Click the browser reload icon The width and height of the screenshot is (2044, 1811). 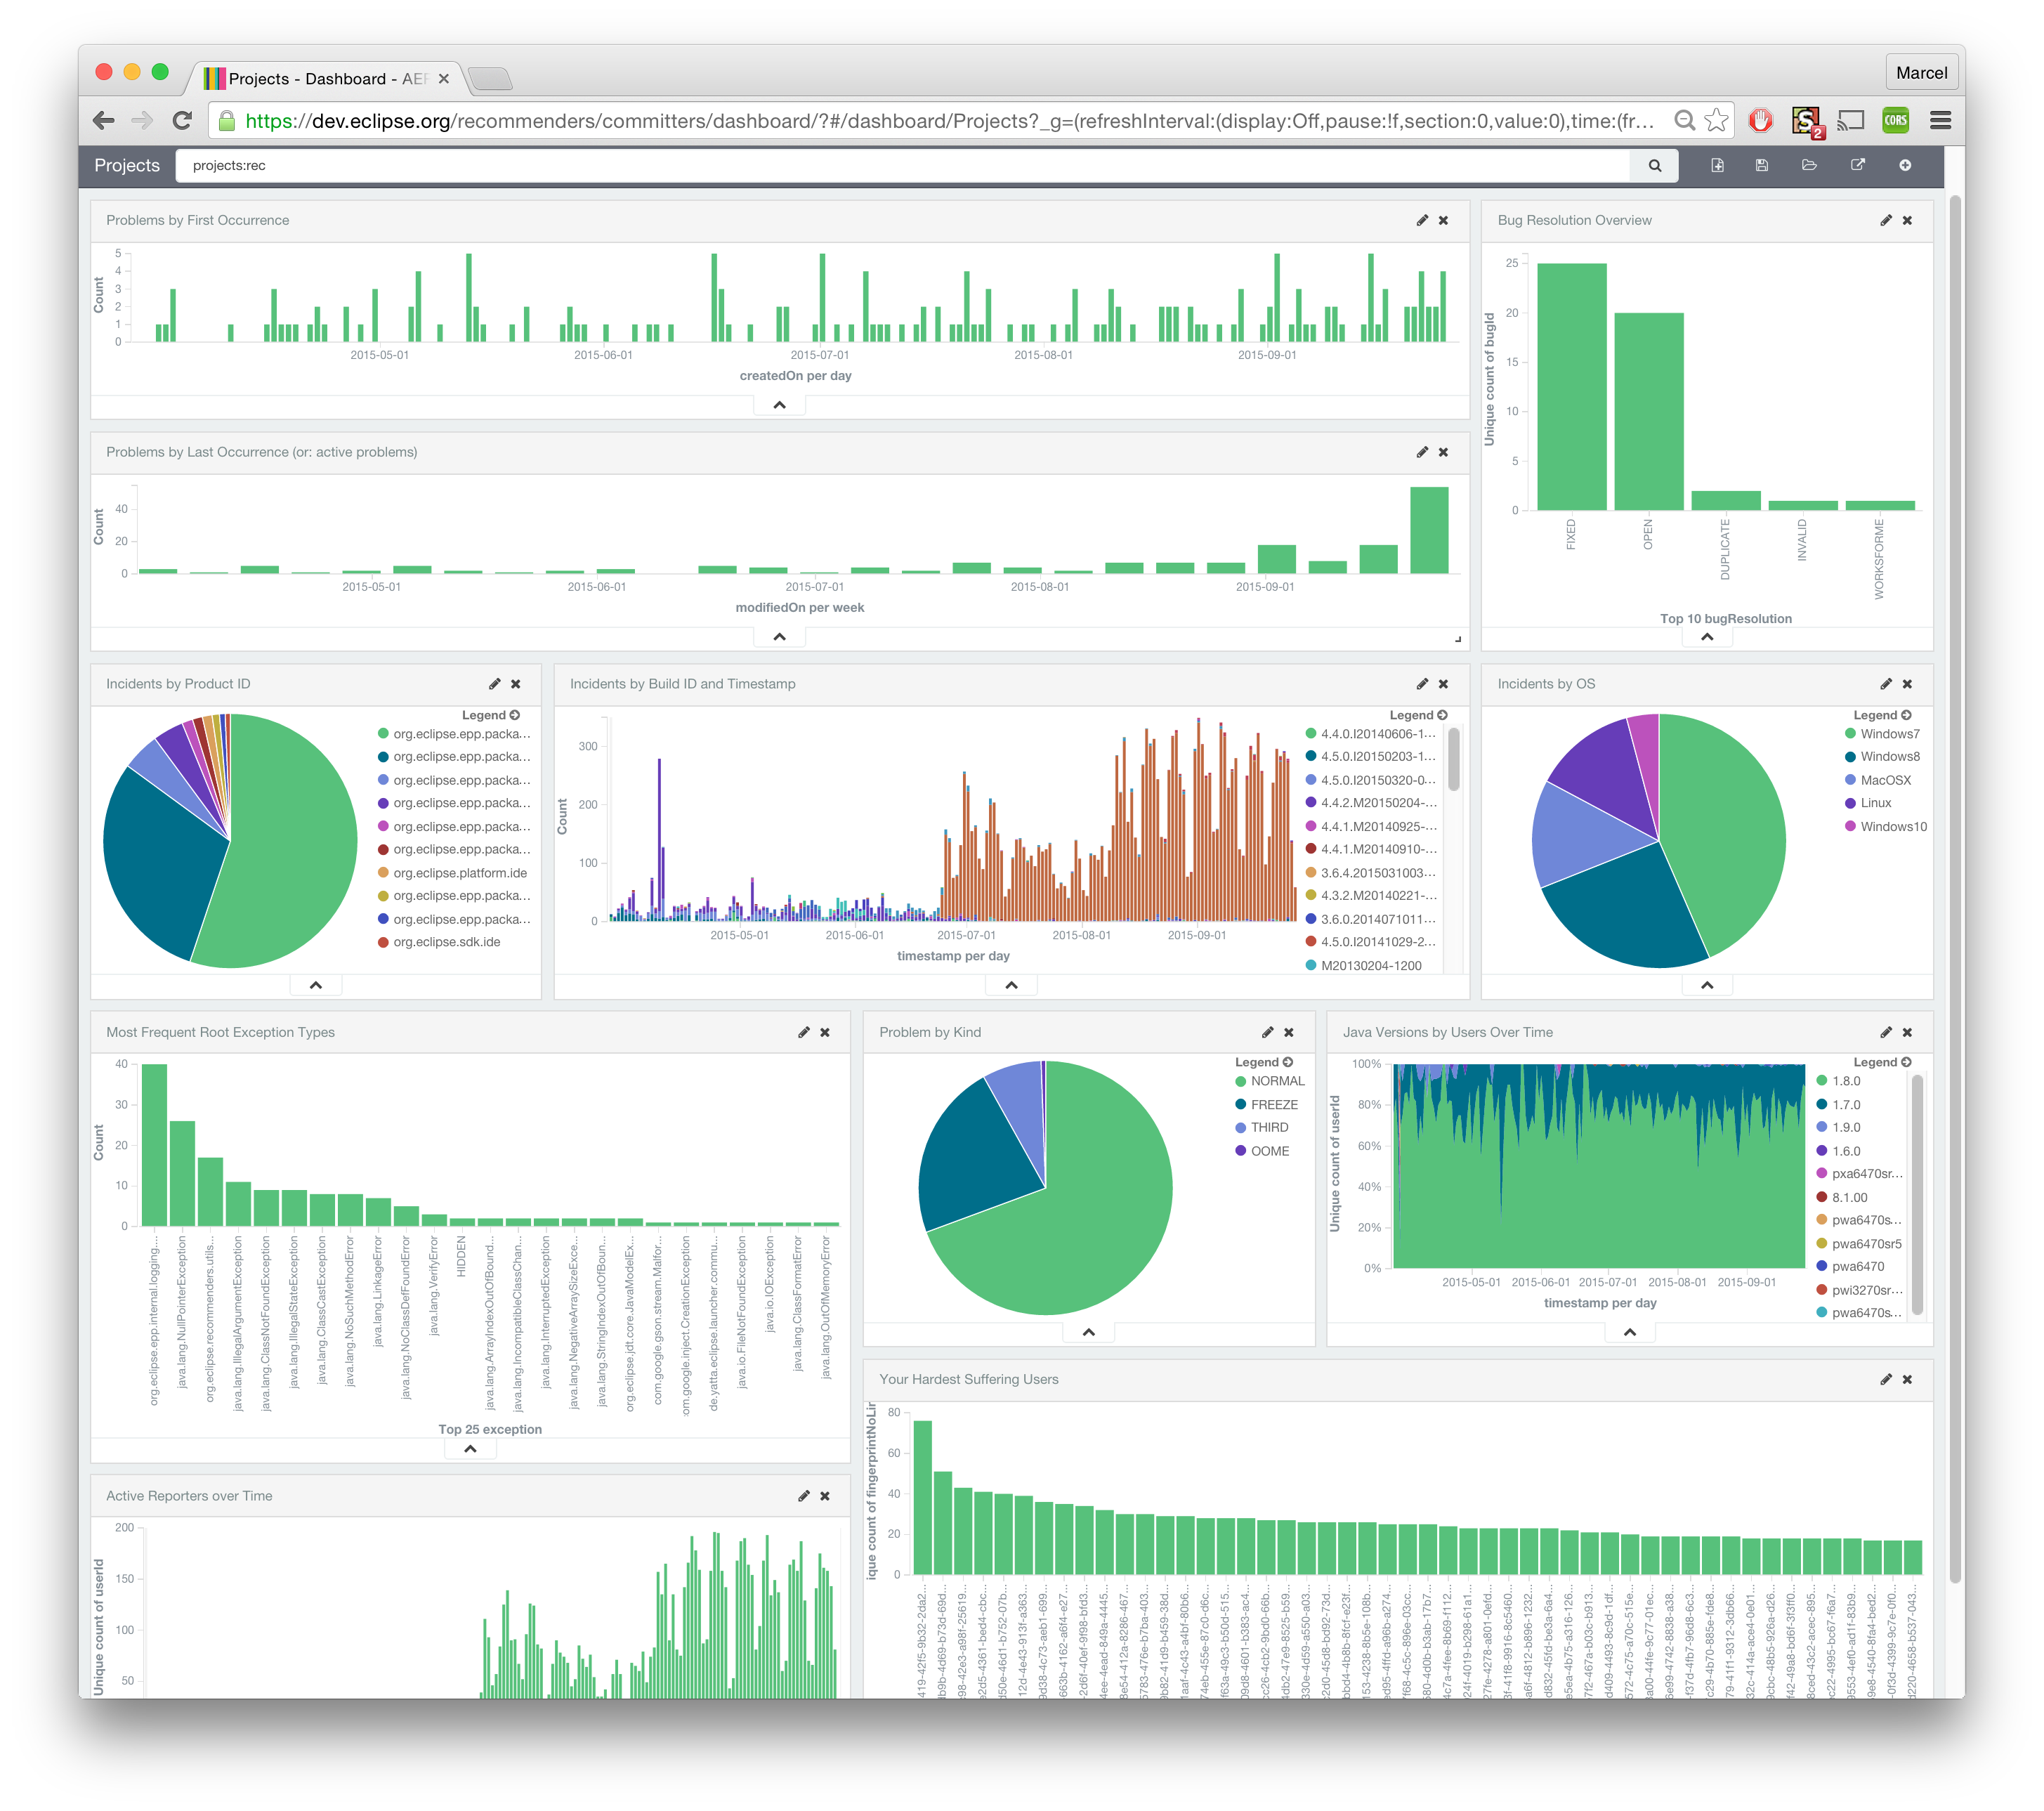tap(182, 121)
